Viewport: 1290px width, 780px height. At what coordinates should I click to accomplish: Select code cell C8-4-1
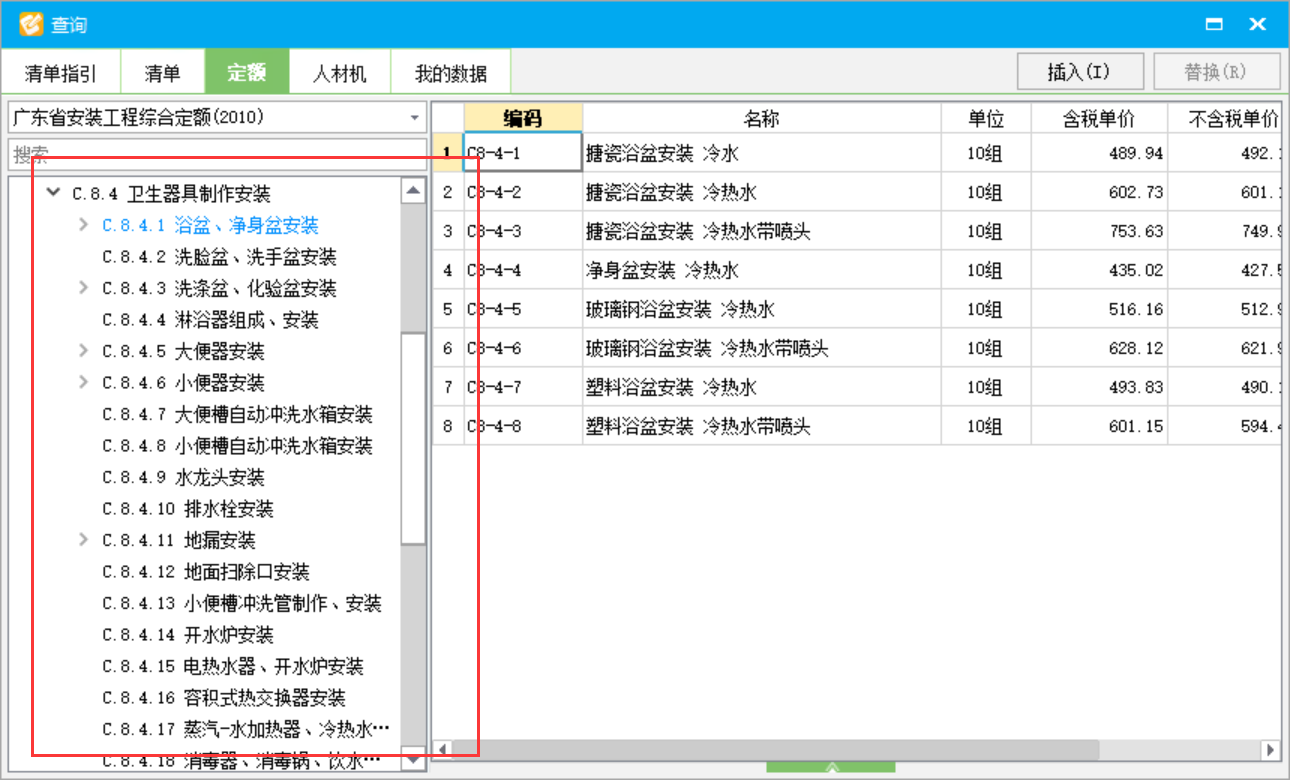523,153
